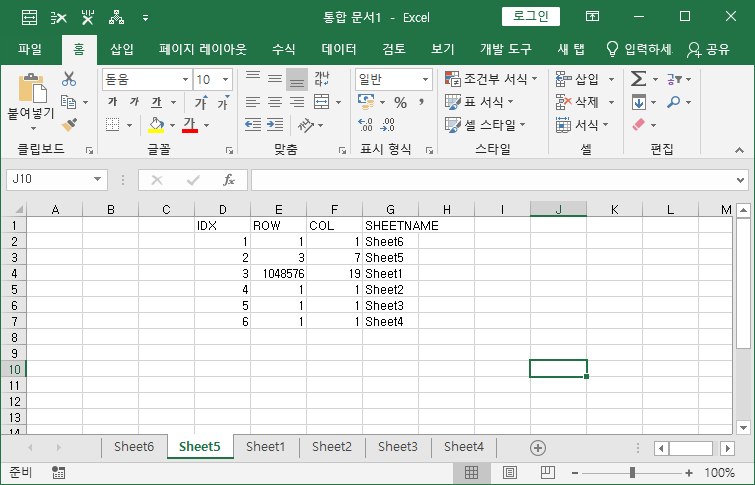755x485 pixels.
Task: Click the wrap text icon
Action: [x=322, y=79]
